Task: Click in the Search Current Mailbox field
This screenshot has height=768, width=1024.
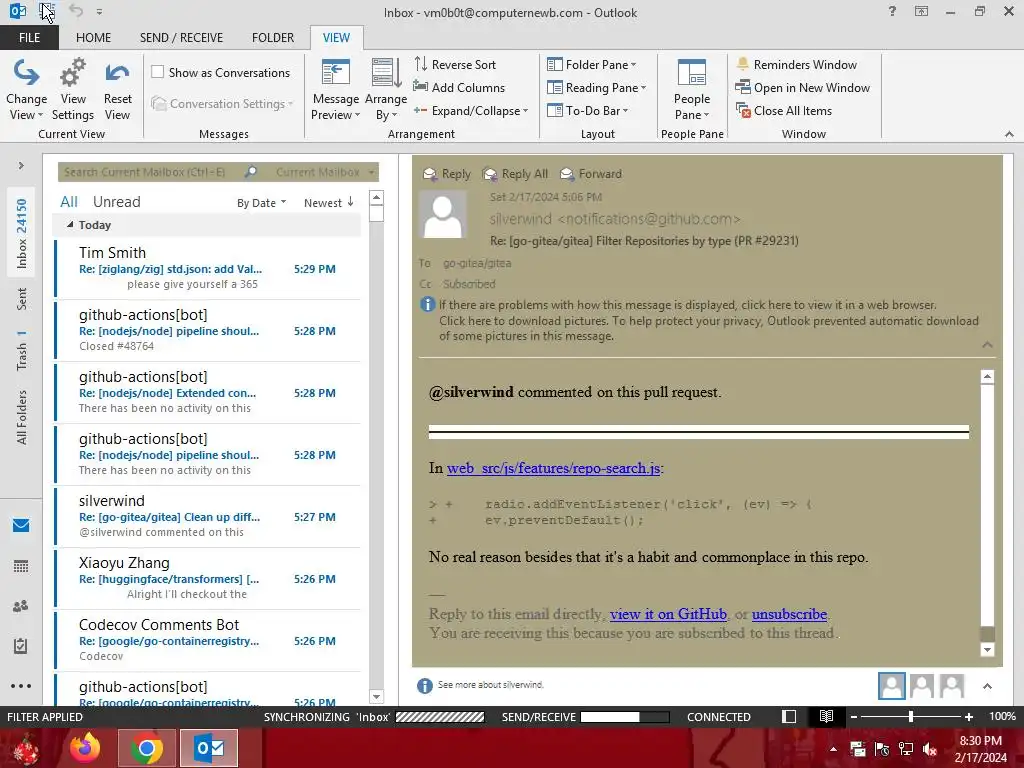Action: click(150, 172)
